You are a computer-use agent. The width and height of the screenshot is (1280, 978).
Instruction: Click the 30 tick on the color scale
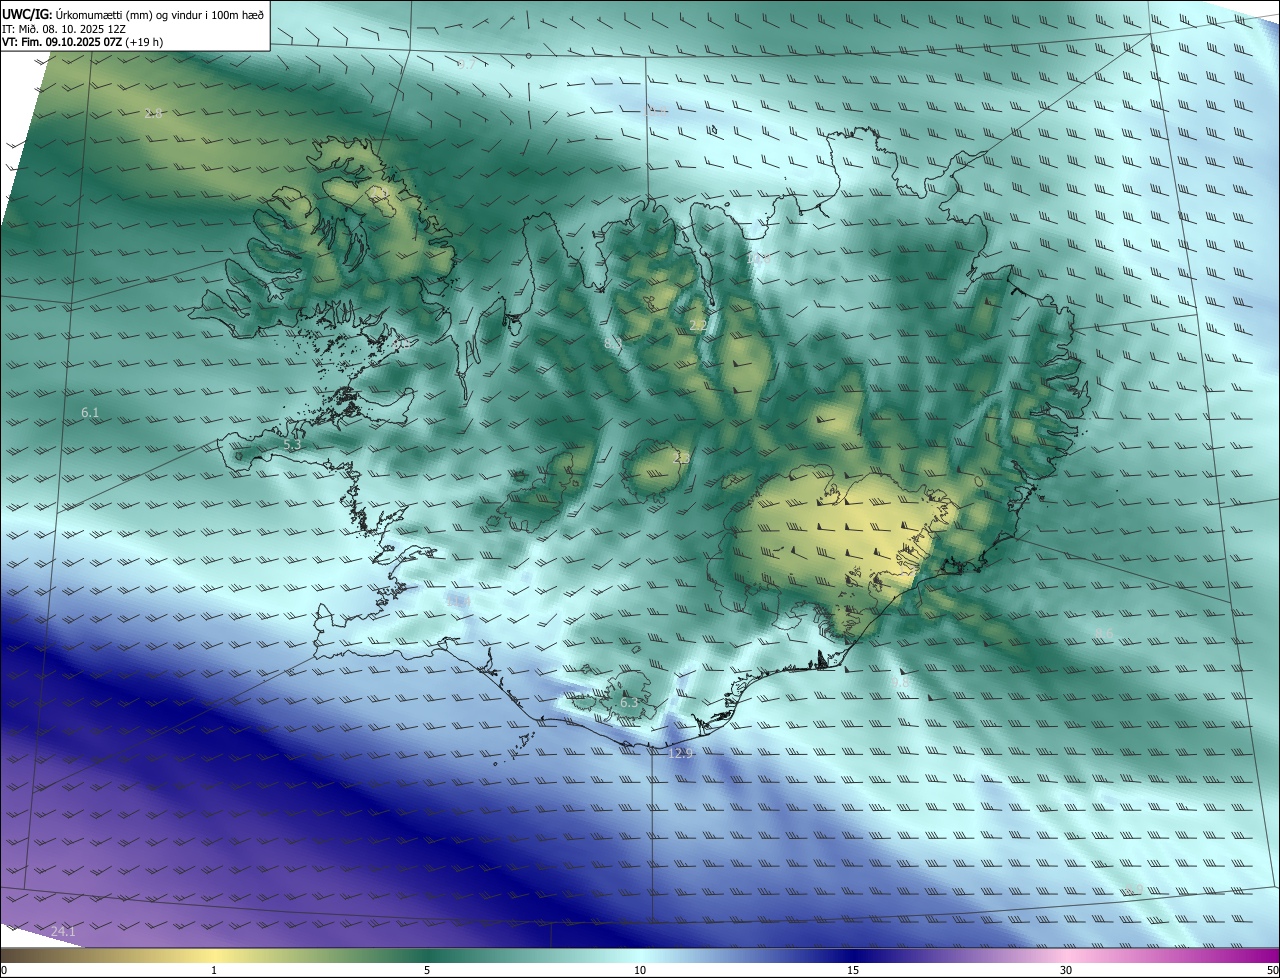(1066, 970)
